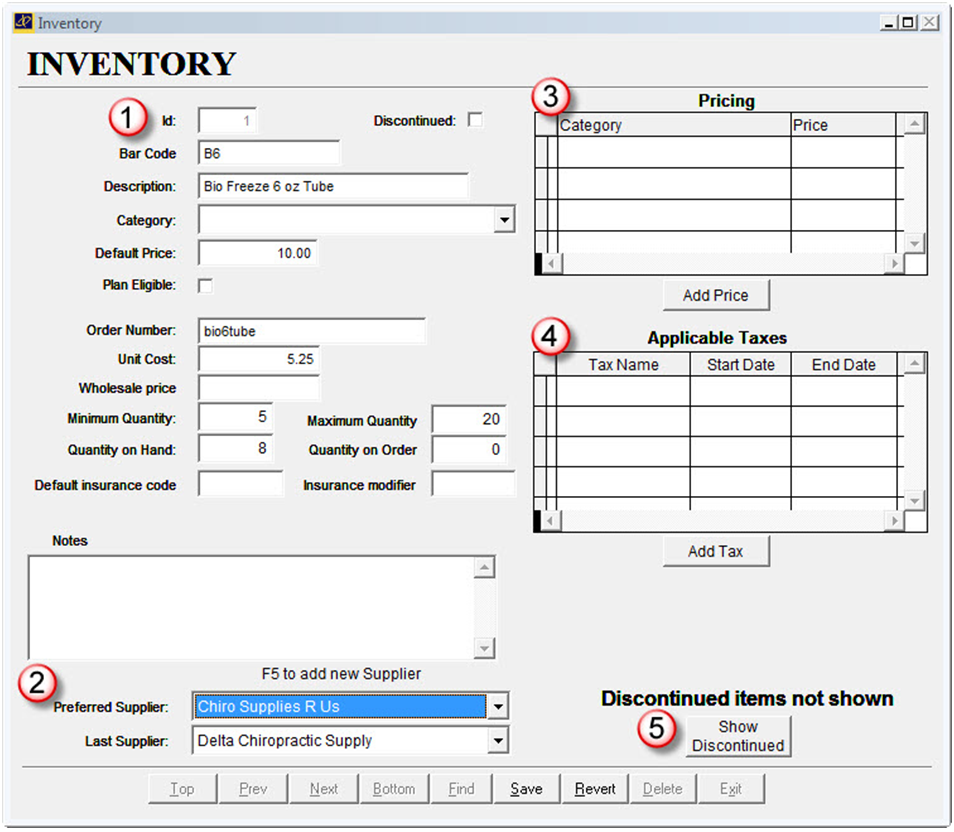954x832 pixels.
Task: Click the Delete button
Action: click(663, 789)
